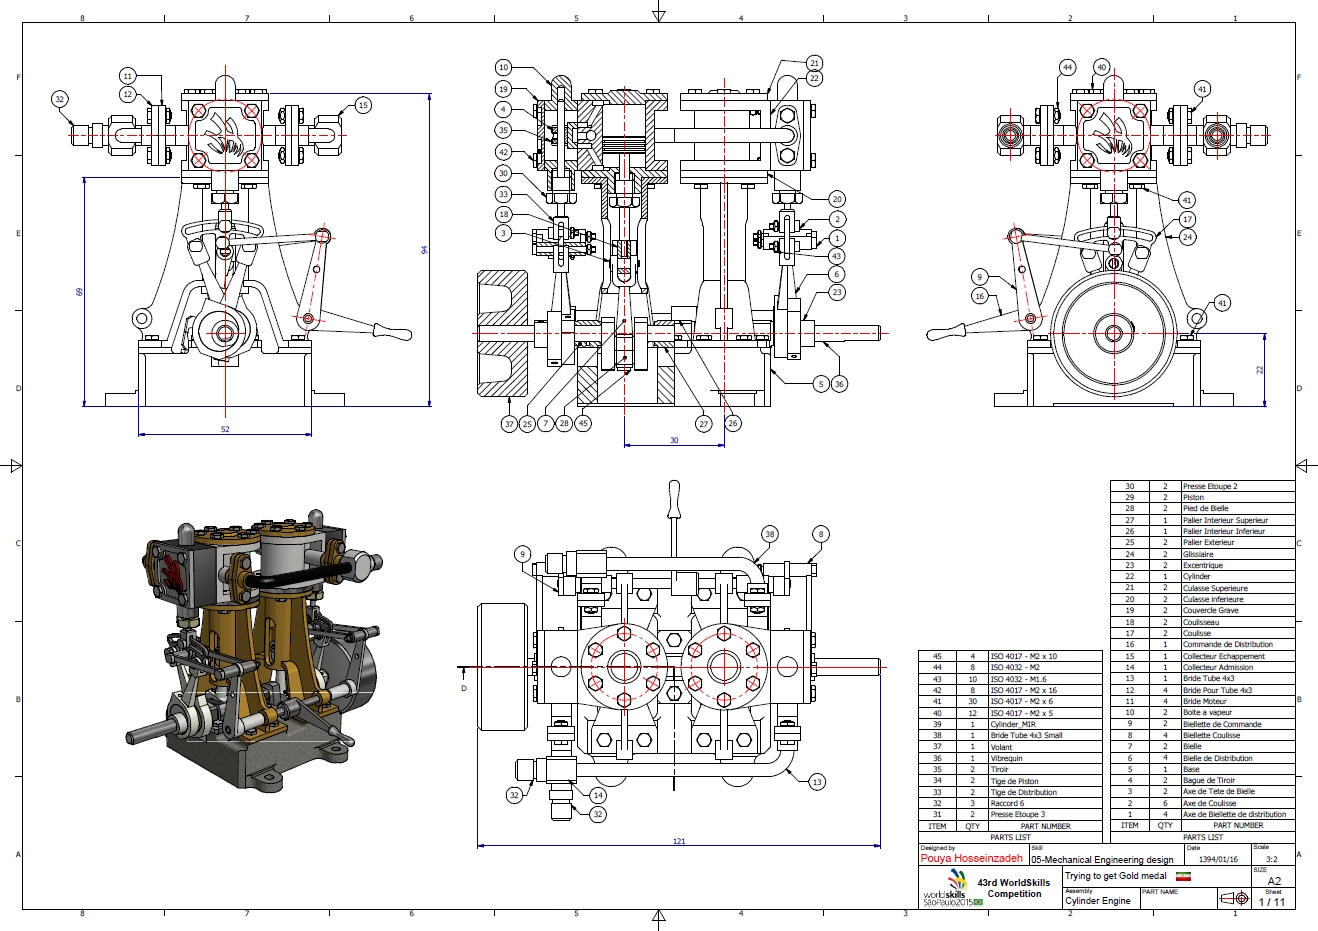Click section marker 'D' beside the top view
The image size is (1318, 931).
464,688
